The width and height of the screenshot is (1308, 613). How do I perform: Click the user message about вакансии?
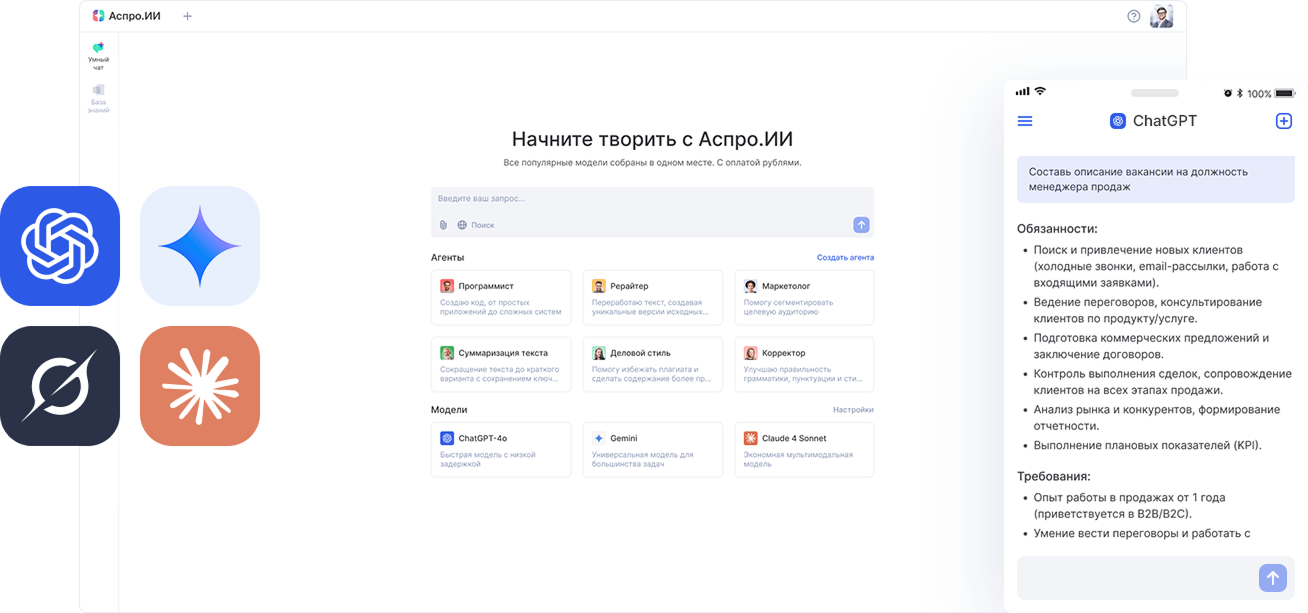click(1156, 179)
